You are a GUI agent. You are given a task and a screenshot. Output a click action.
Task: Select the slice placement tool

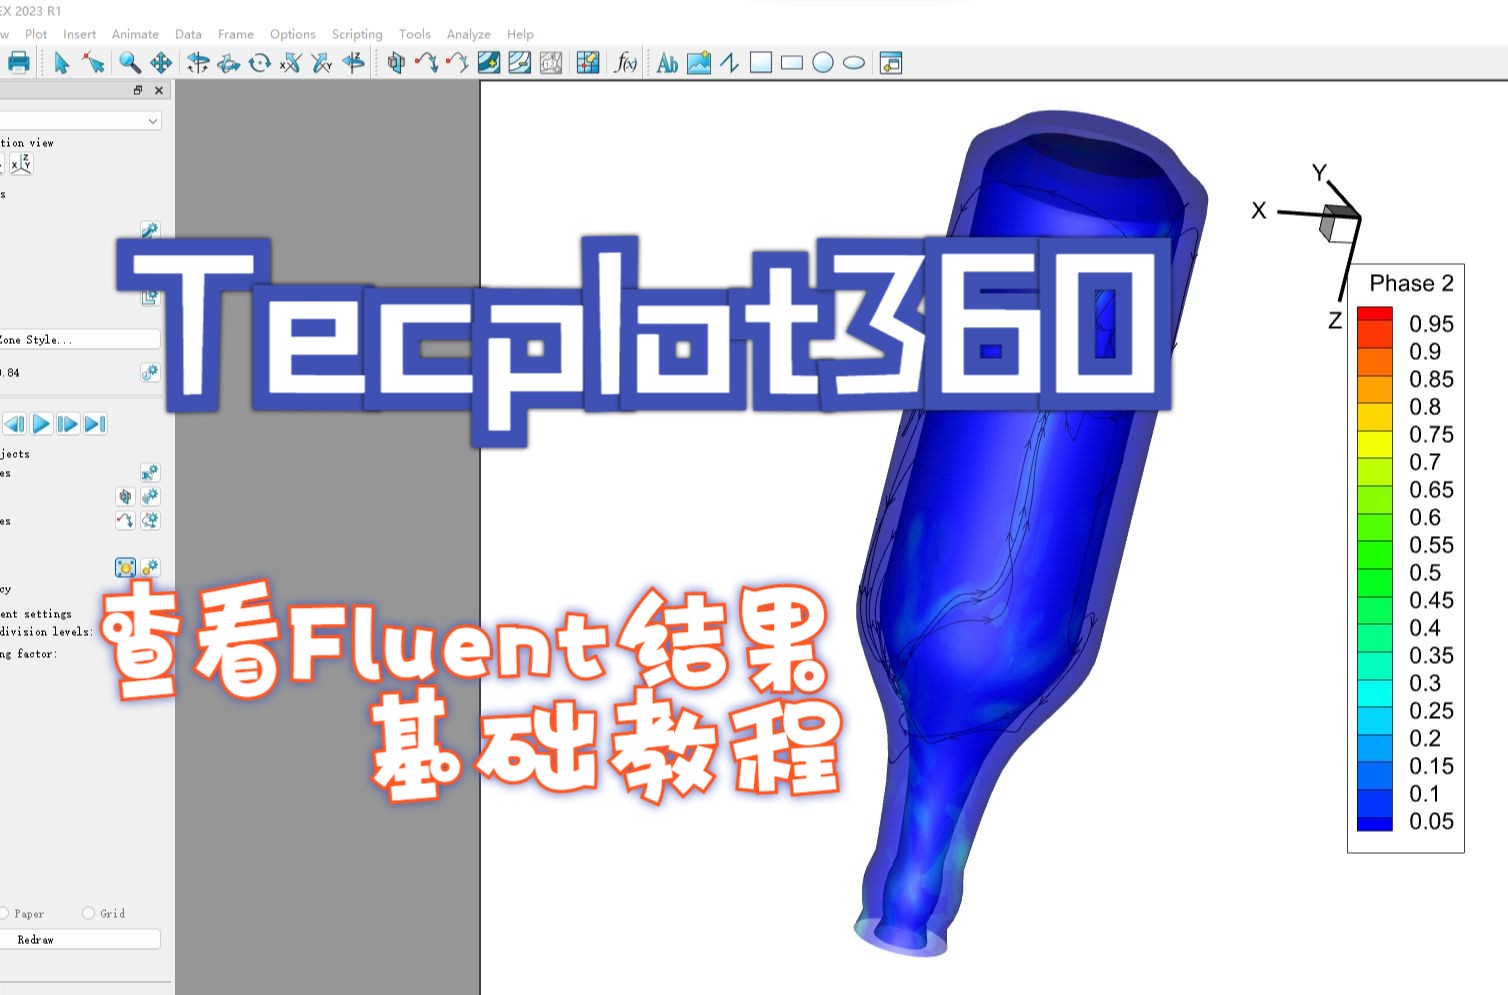coord(396,63)
